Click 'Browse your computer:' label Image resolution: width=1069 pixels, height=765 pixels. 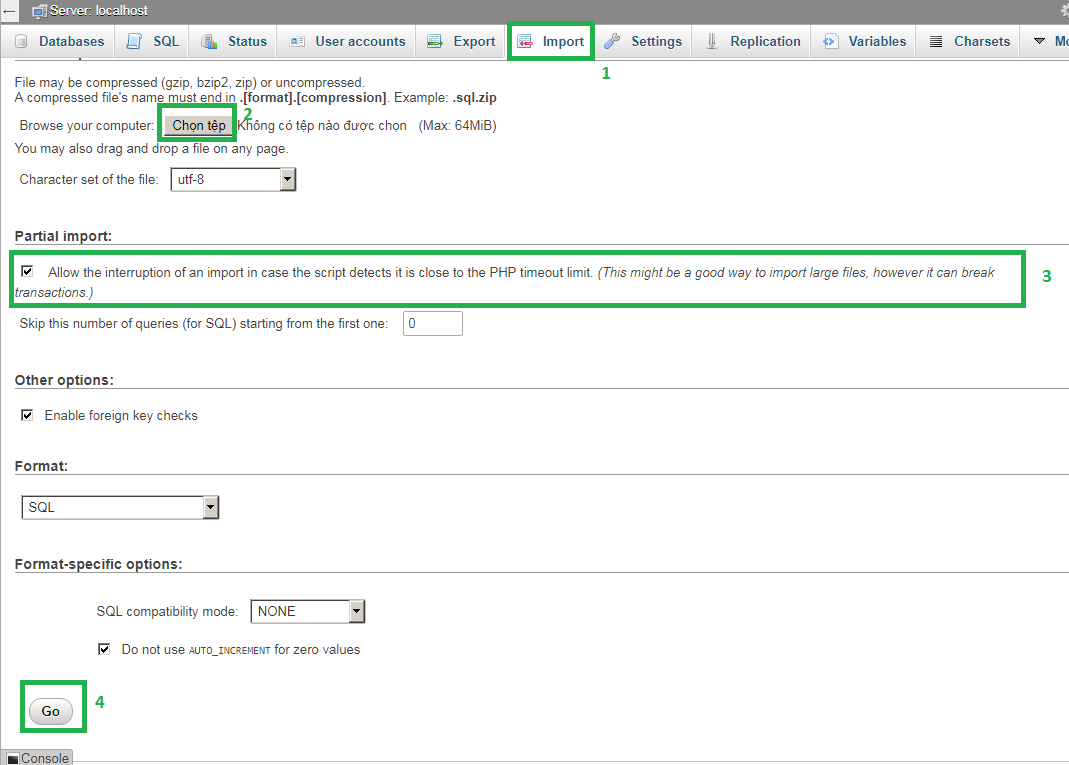87,125
